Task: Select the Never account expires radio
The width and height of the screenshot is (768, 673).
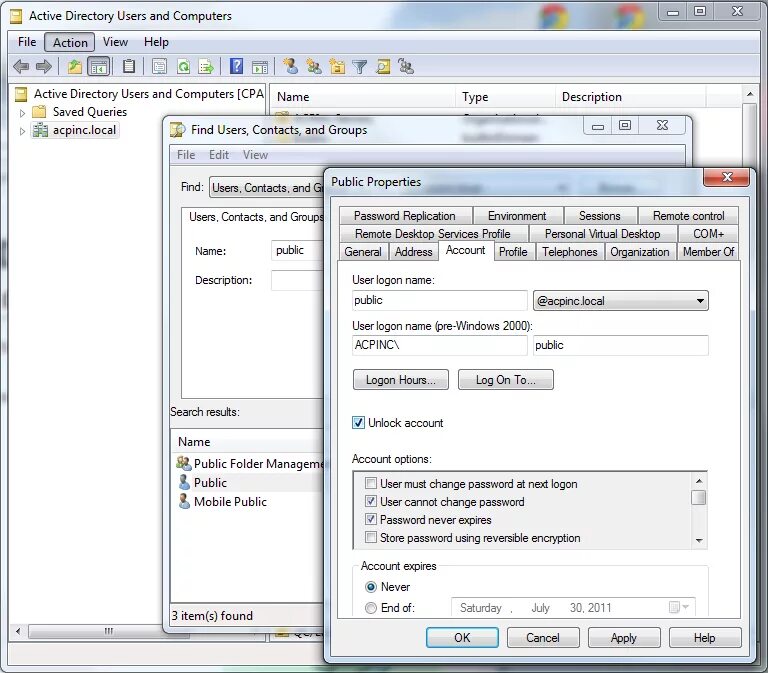Action: 371,587
